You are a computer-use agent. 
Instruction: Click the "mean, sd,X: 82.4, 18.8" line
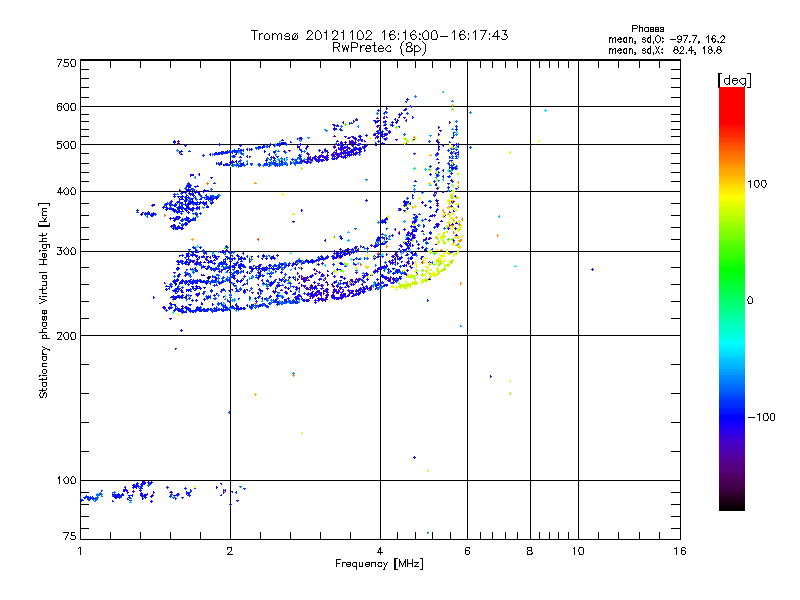click(x=665, y=50)
